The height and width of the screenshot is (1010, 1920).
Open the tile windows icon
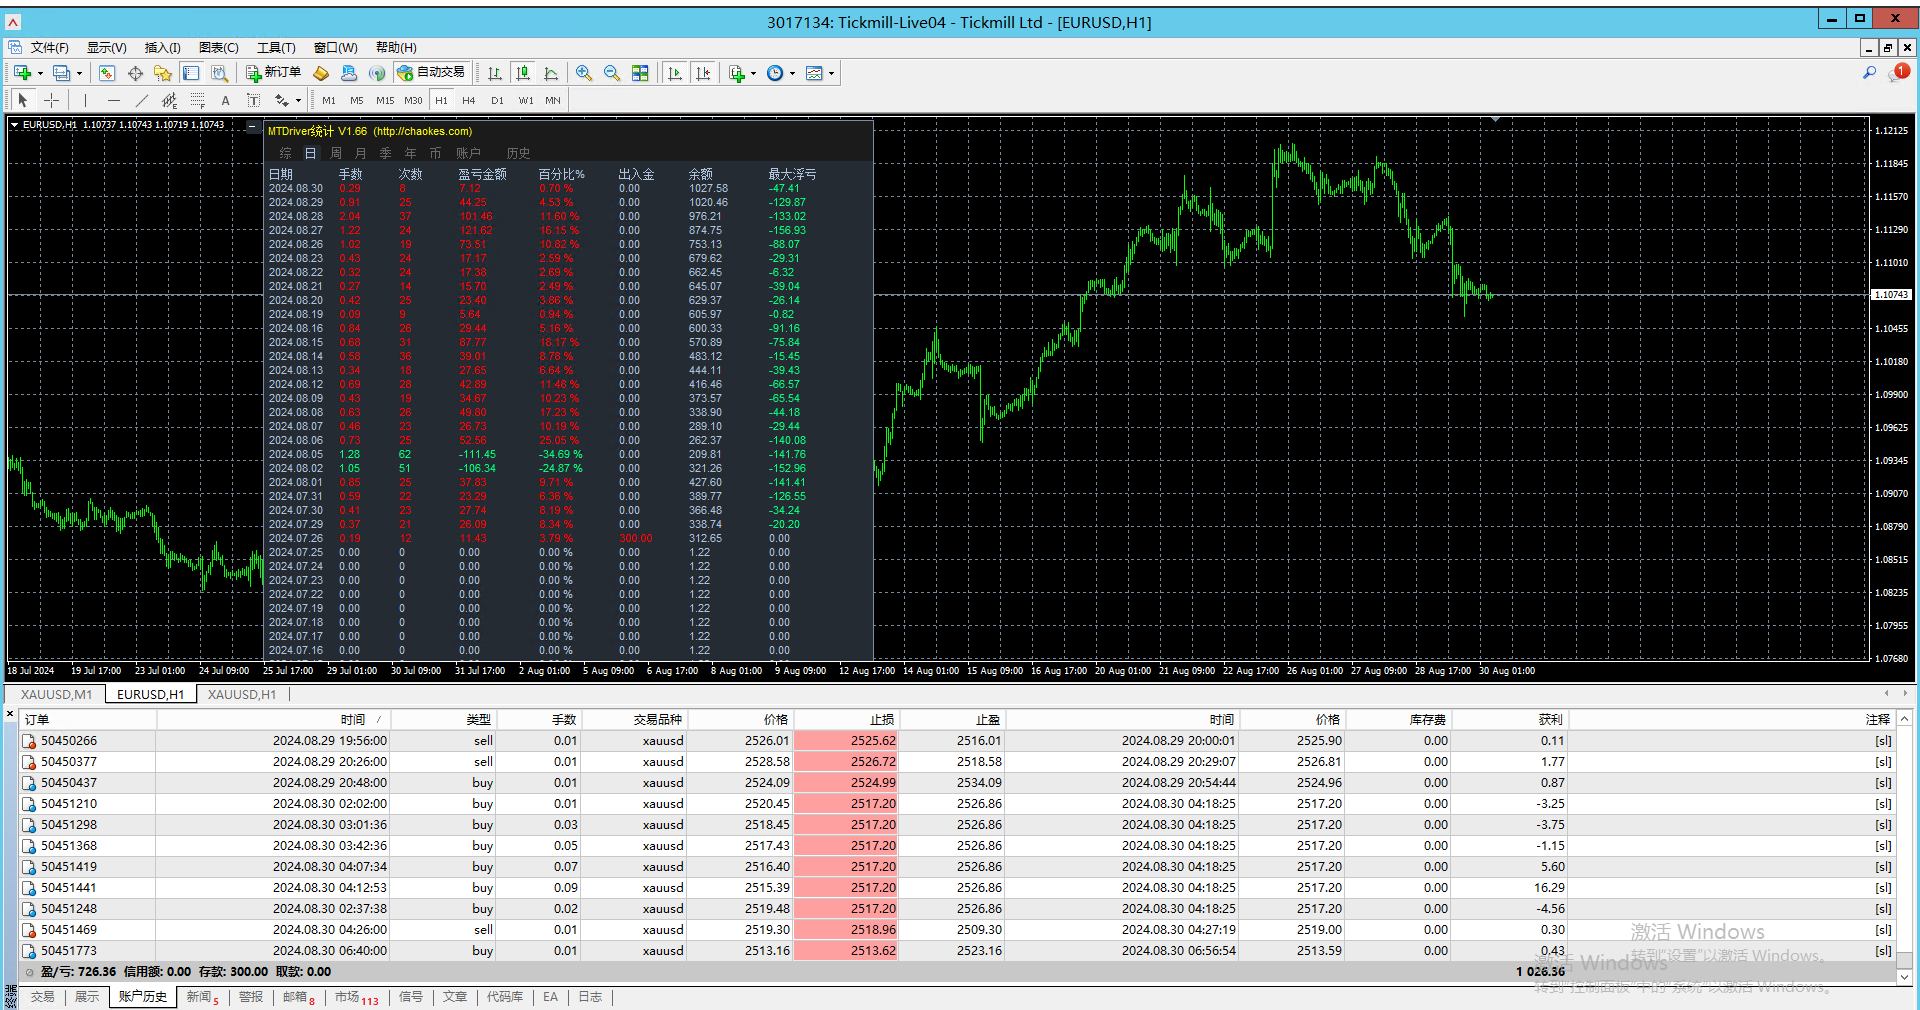[640, 73]
